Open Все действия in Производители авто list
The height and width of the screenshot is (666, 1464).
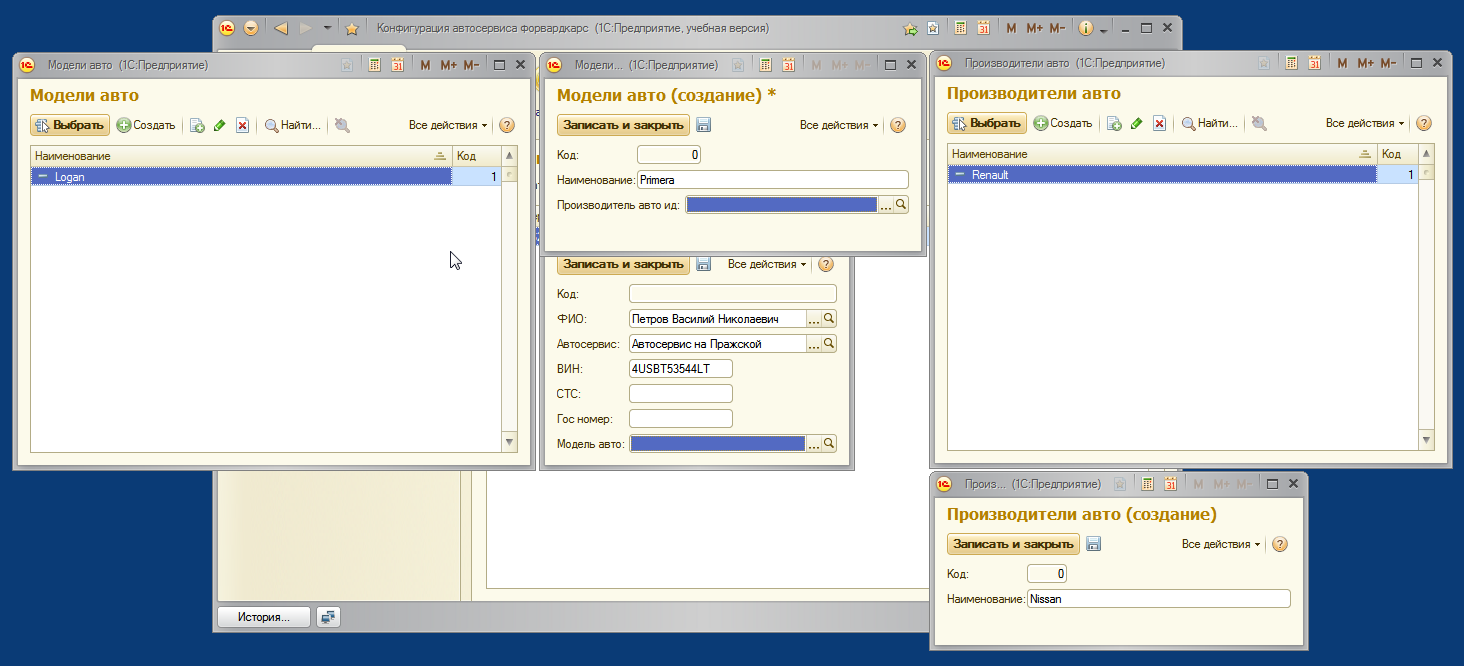click(1365, 124)
